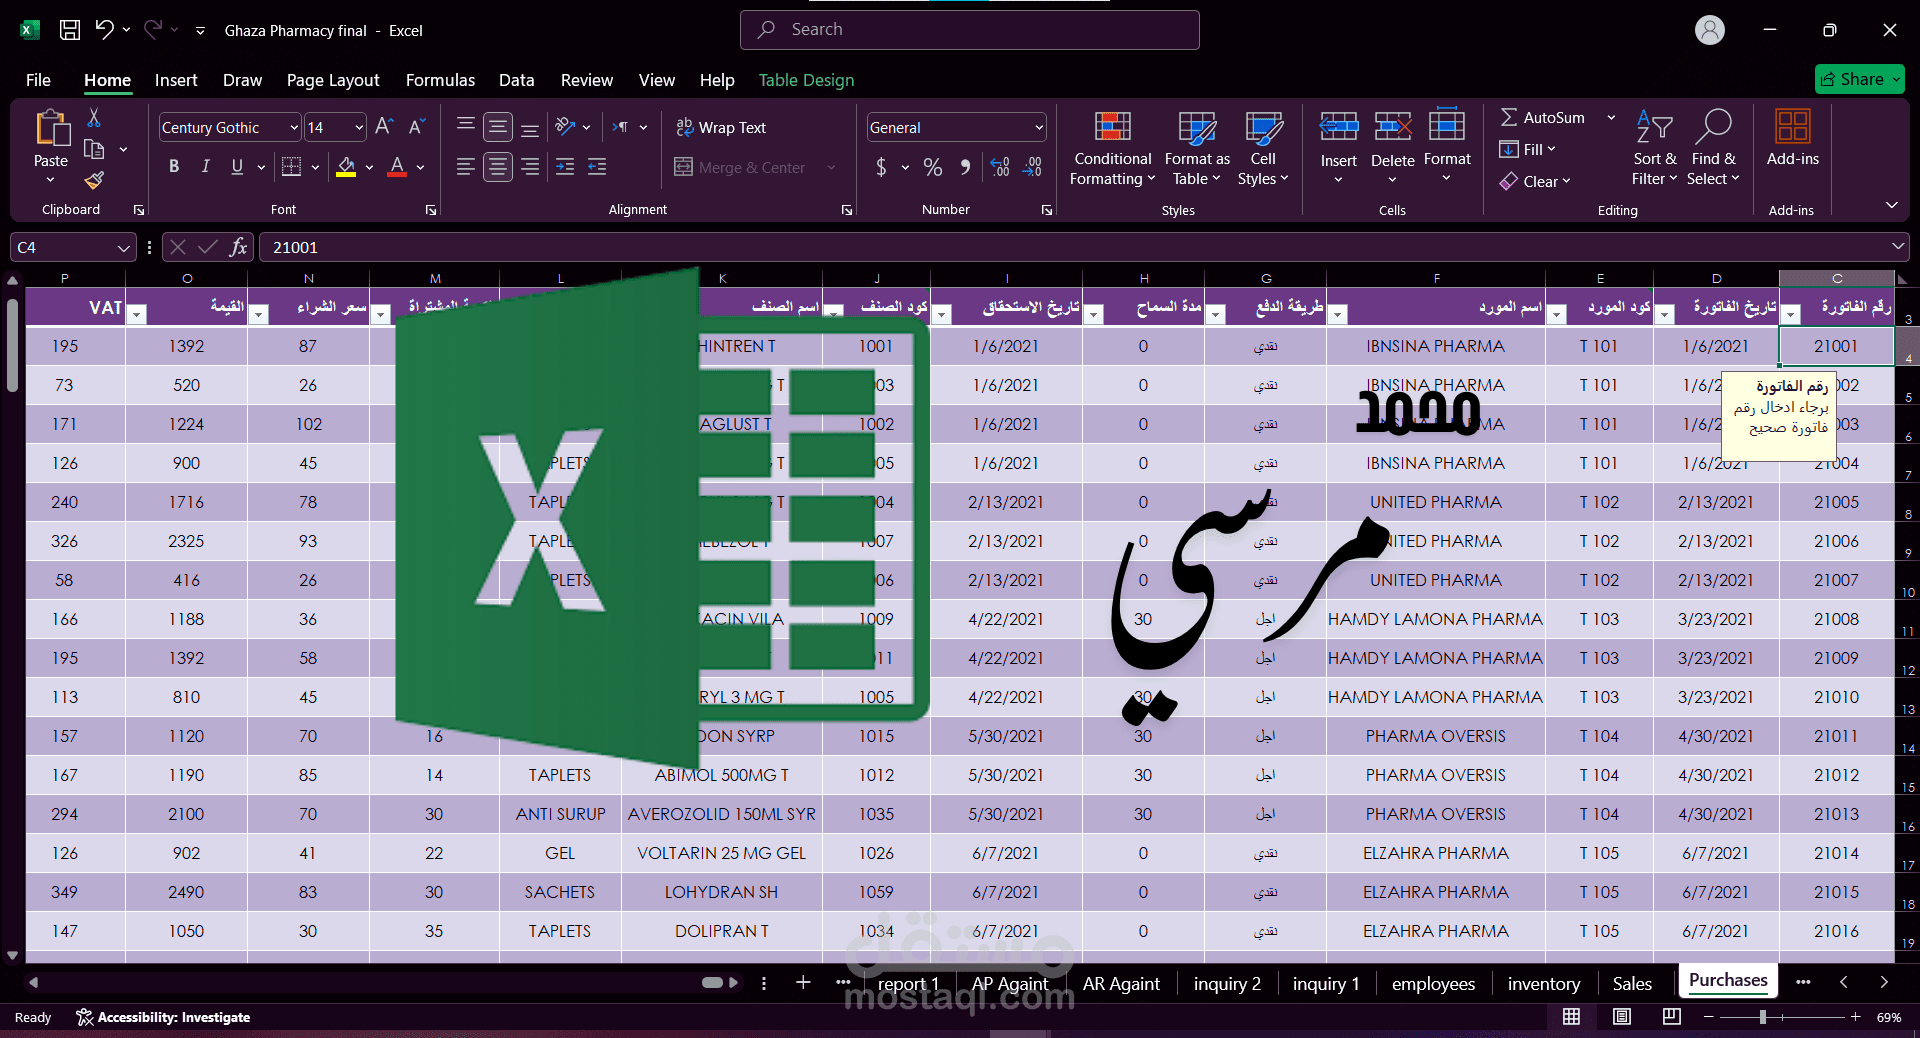Toggle Underline formatting
1920x1038 pixels.
(237, 167)
